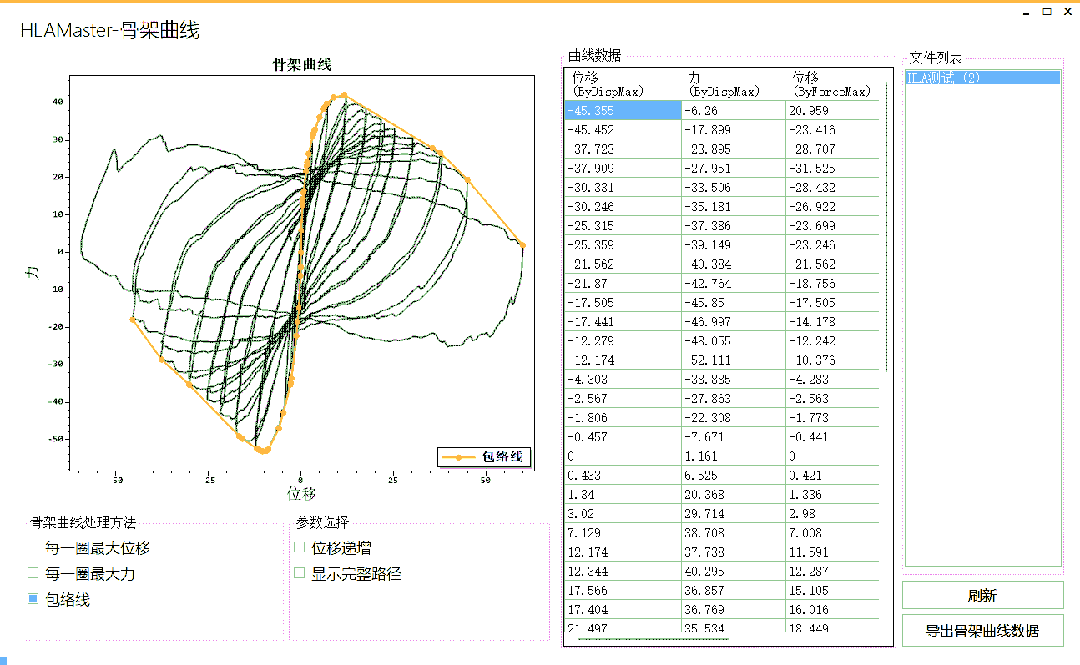Click the cell with value -6.26
The width and height of the screenshot is (1080, 665).
(734, 110)
